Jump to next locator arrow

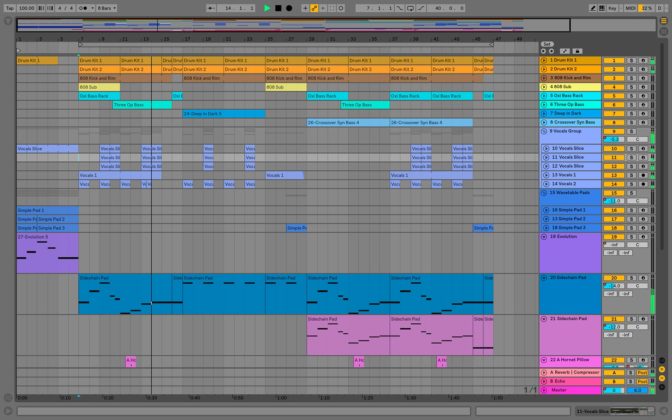552,51
